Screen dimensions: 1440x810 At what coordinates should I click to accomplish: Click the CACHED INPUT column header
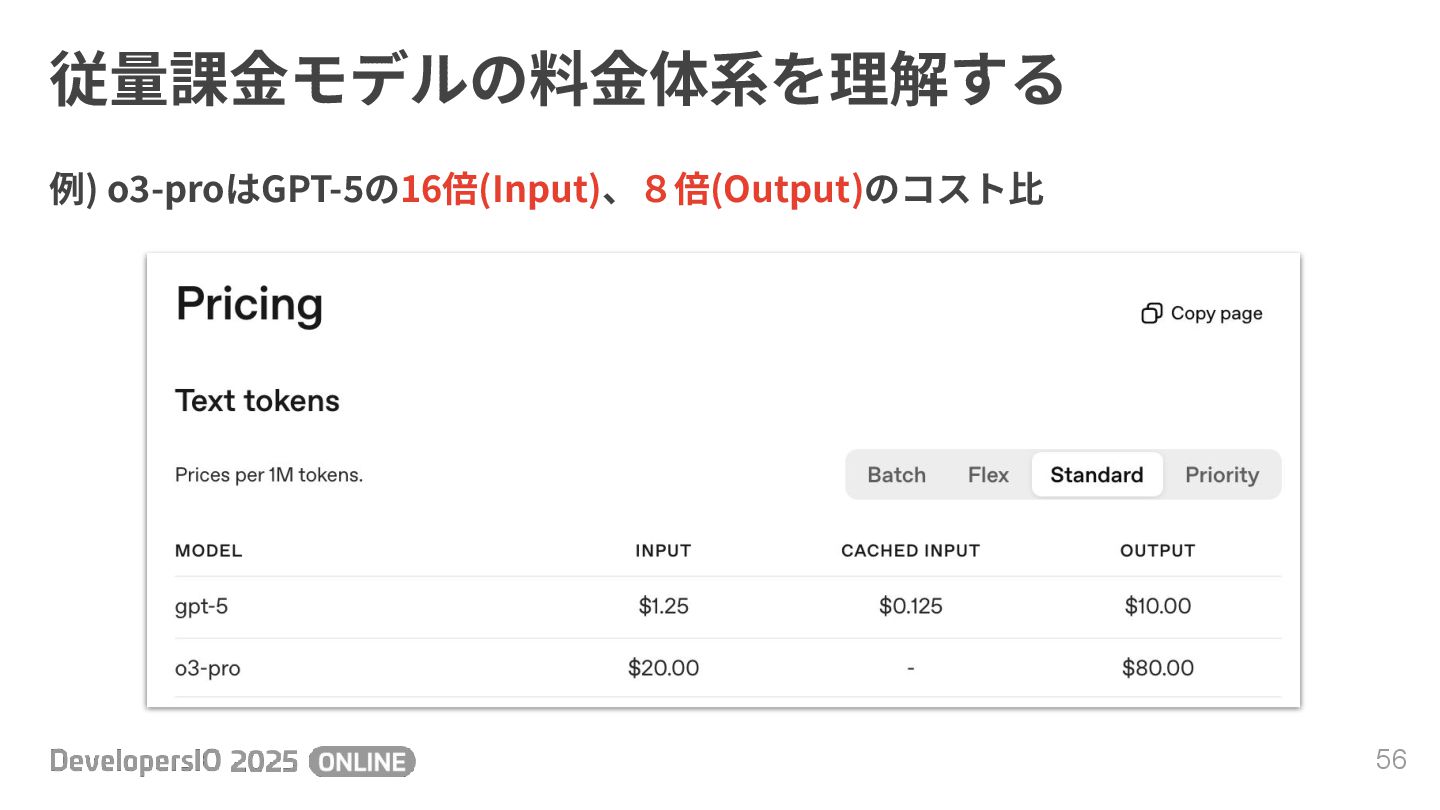pos(910,551)
